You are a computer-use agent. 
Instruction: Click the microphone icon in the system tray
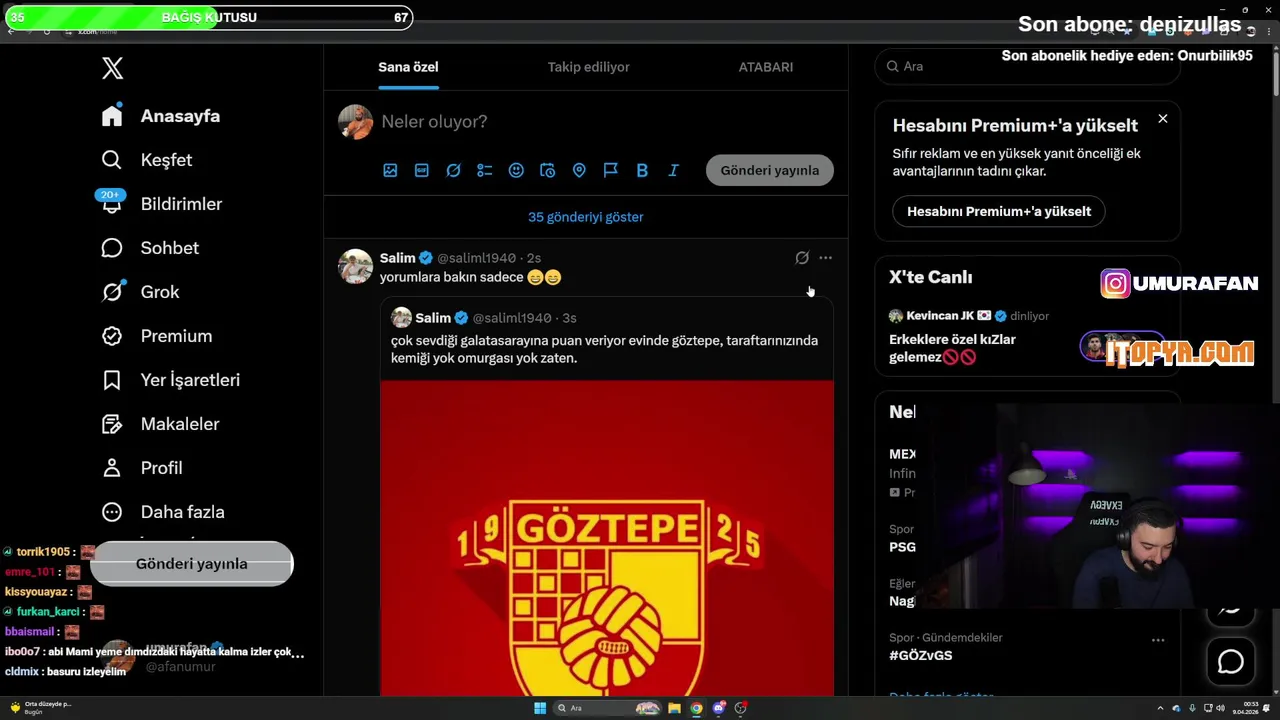coord(1192,708)
